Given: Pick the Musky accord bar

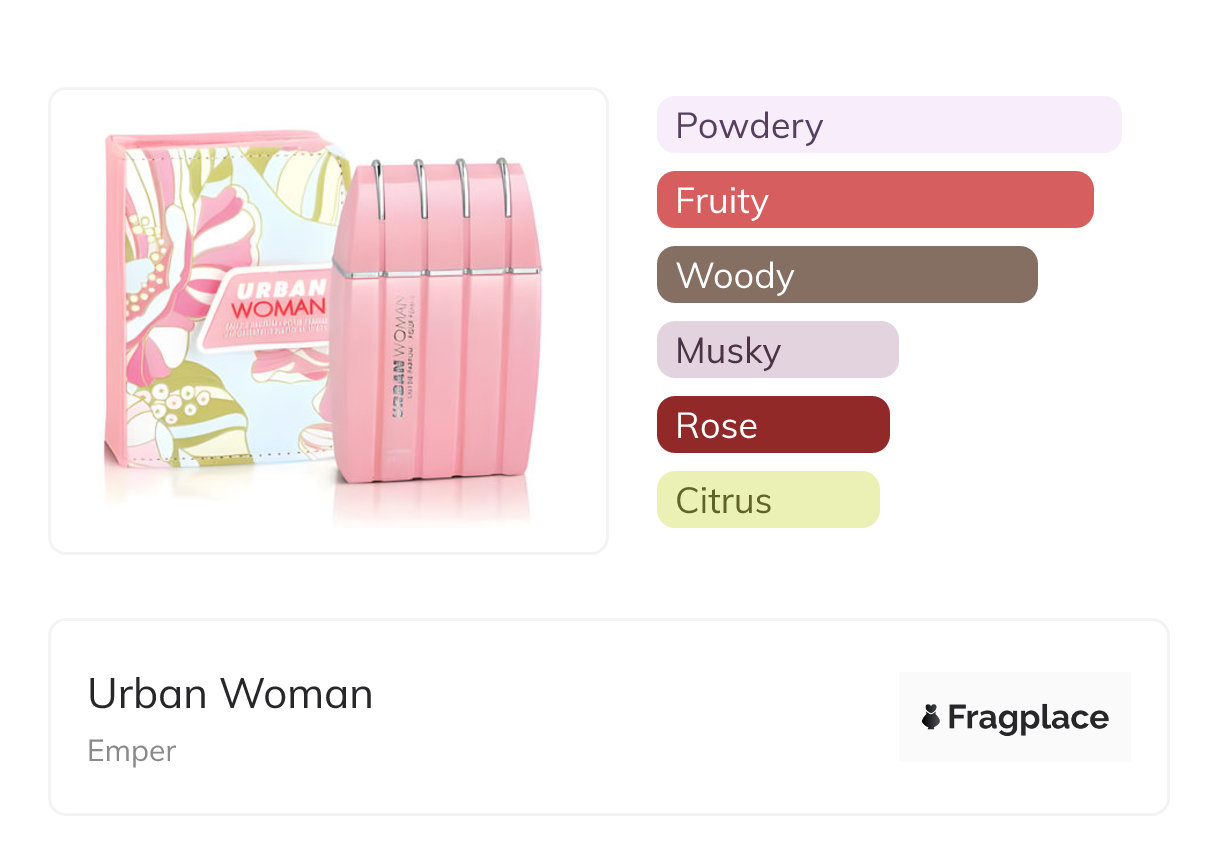Looking at the screenshot, I should click(777, 350).
